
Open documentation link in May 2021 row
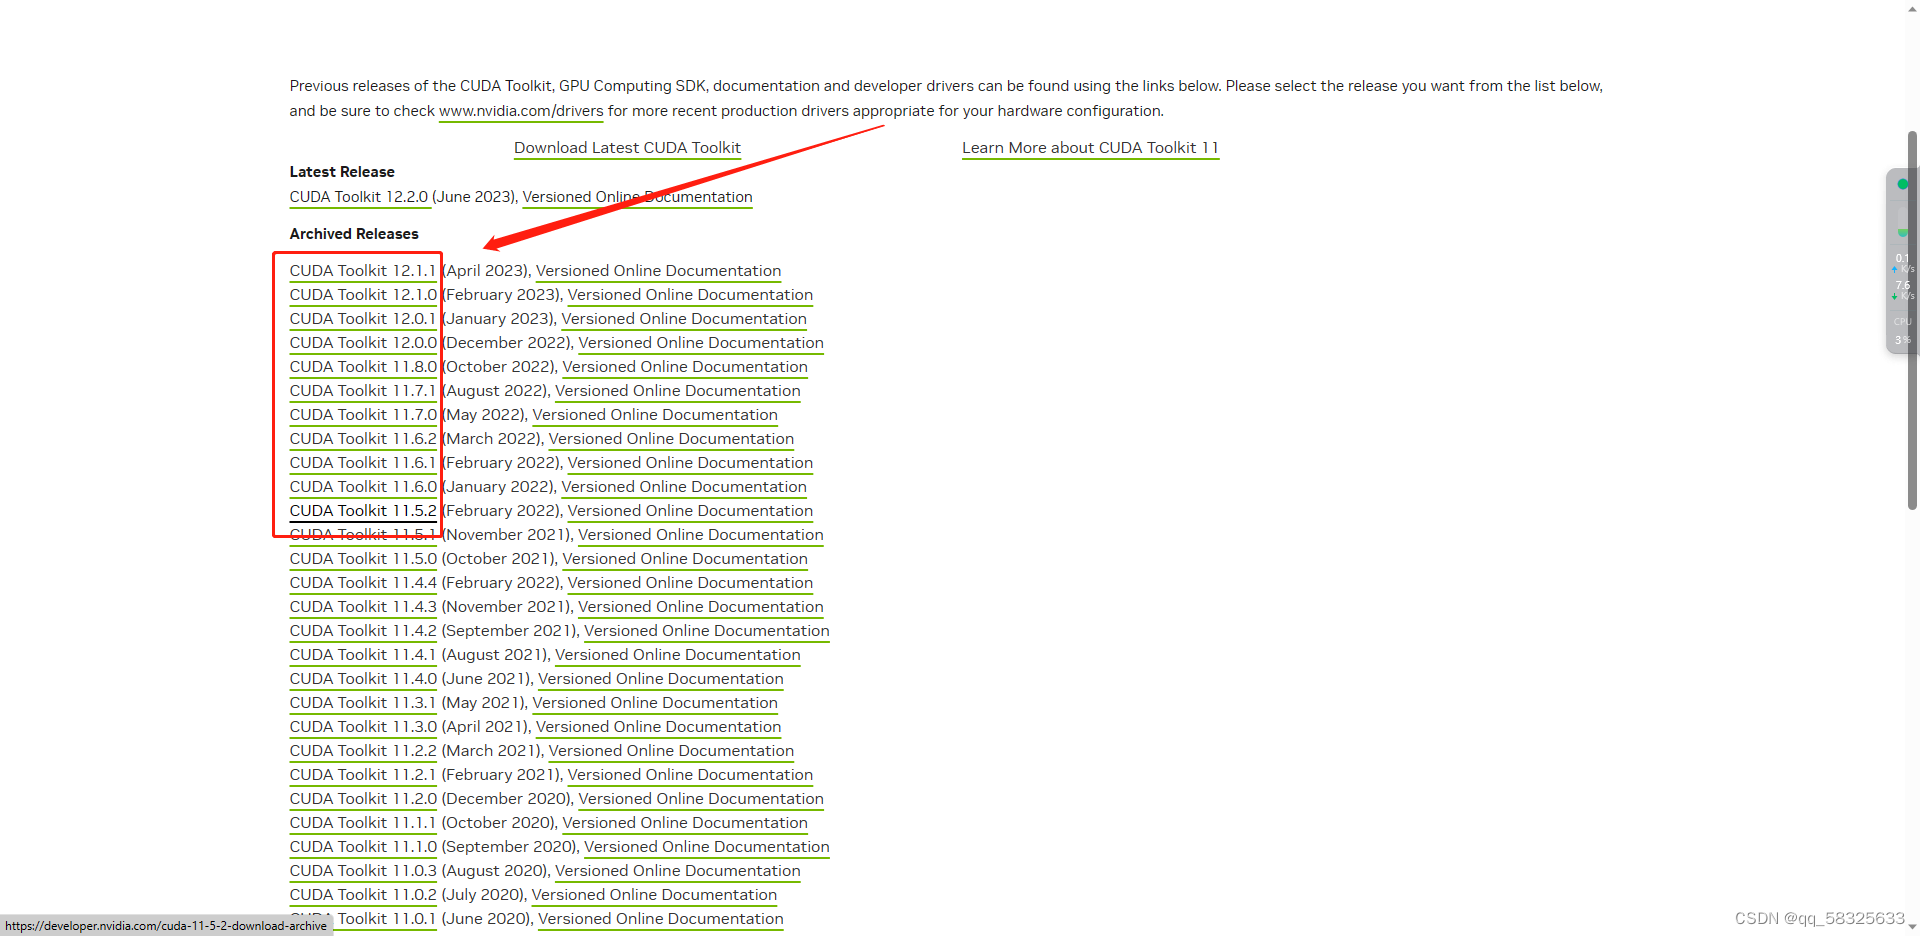655,703
